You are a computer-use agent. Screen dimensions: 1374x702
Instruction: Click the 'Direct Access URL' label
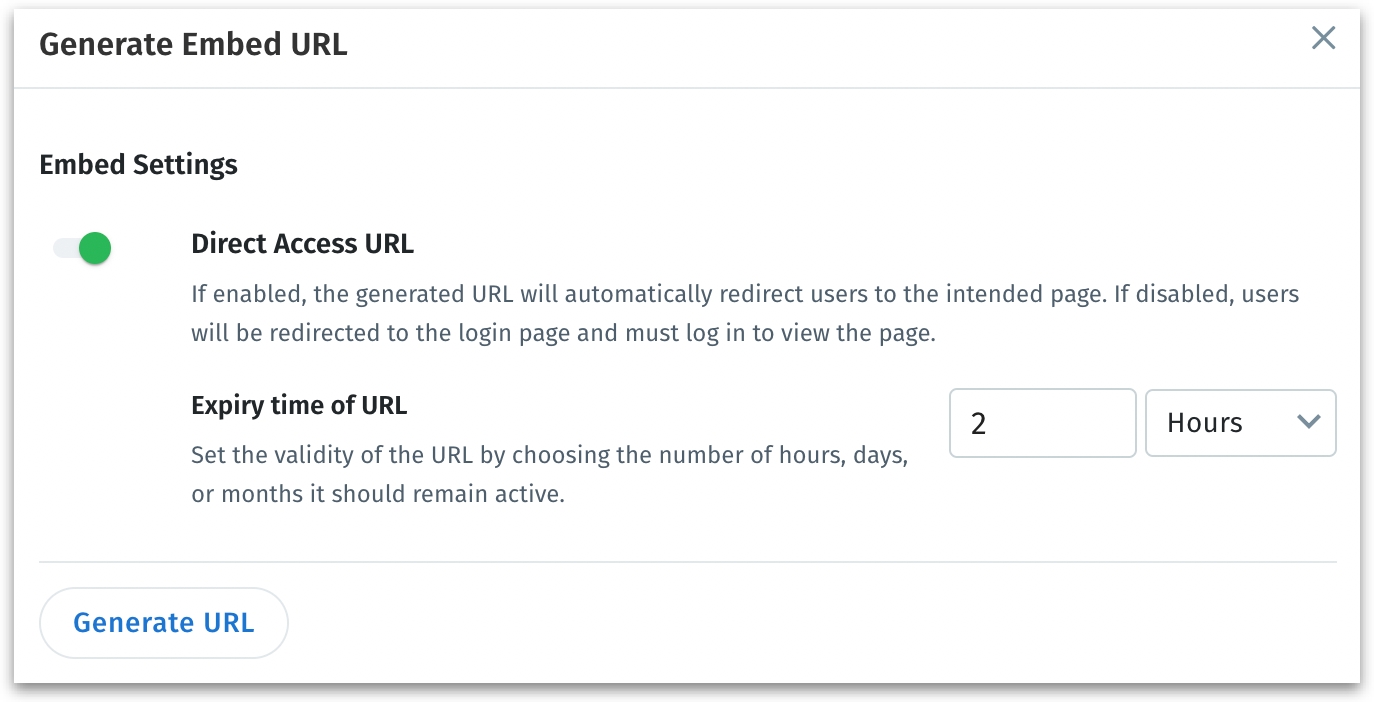(302, 243)
